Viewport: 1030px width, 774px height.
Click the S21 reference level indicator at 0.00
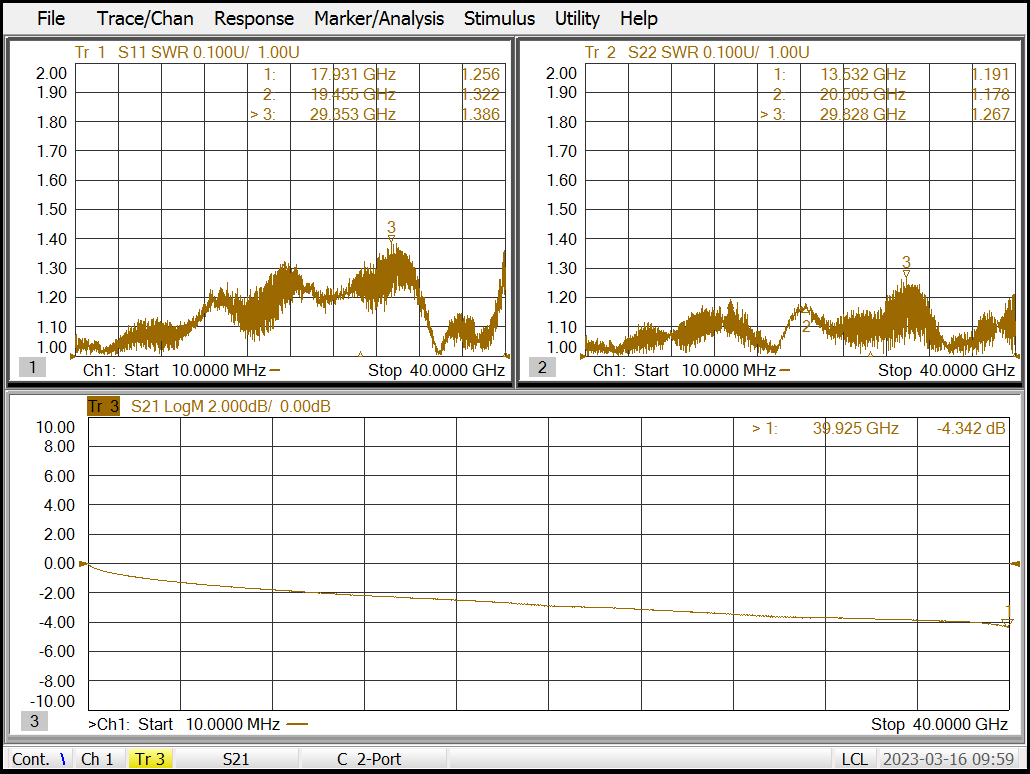point(84,564)
